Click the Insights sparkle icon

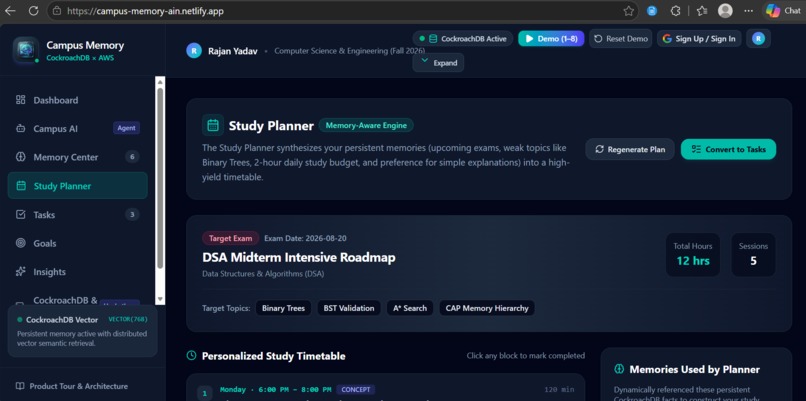(x=21, y=271)
